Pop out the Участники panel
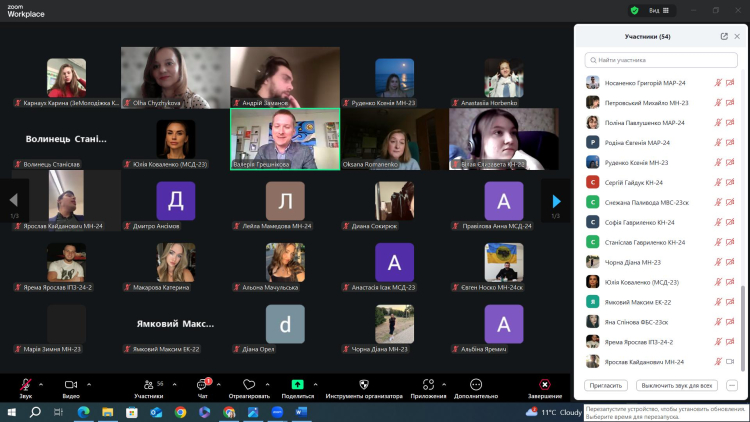The image size is (750, 422). tap(724, 36)
